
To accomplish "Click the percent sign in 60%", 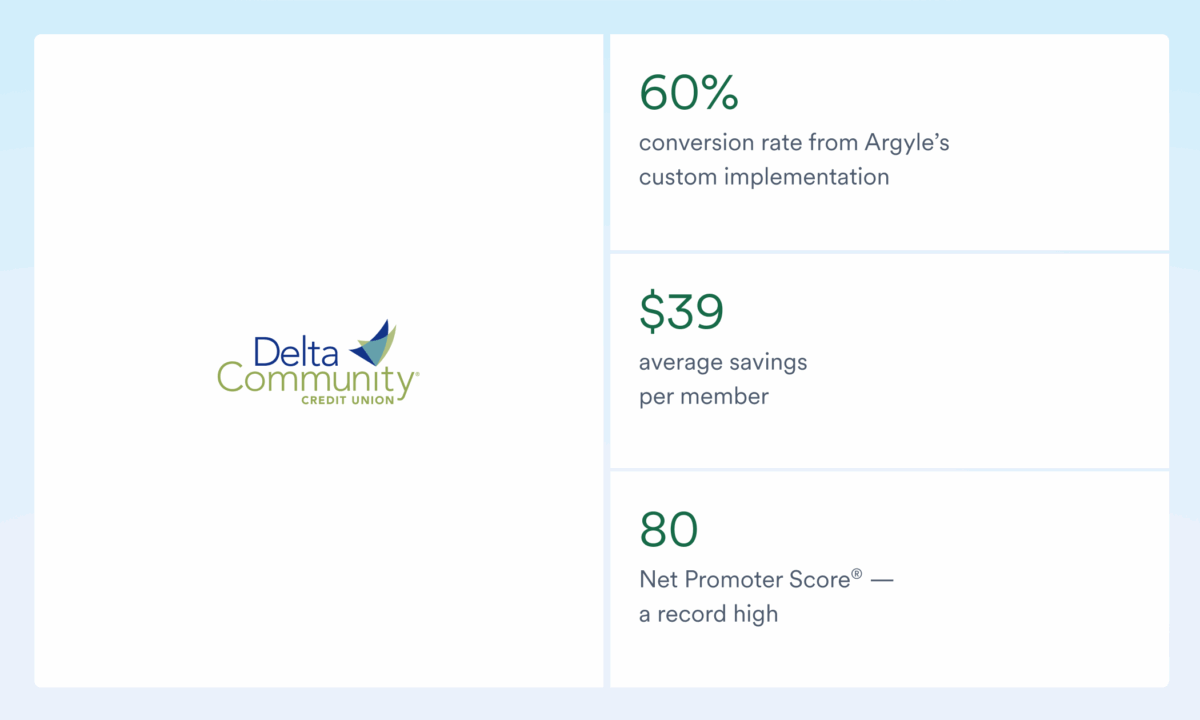I will click(717, 93).
